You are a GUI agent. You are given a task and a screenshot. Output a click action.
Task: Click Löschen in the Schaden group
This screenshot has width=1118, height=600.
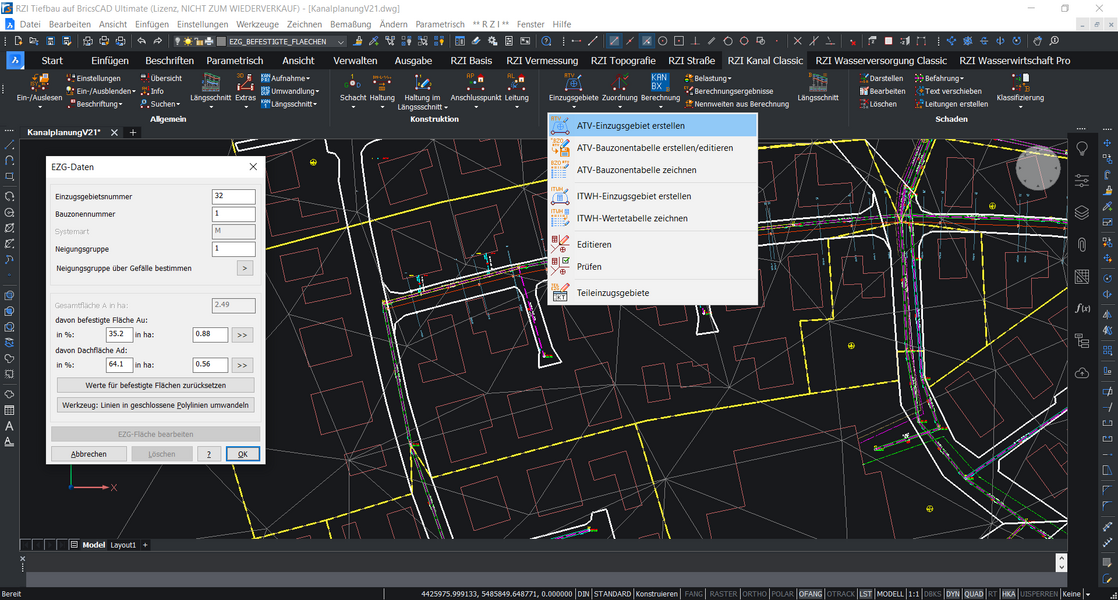pos(878,104)
